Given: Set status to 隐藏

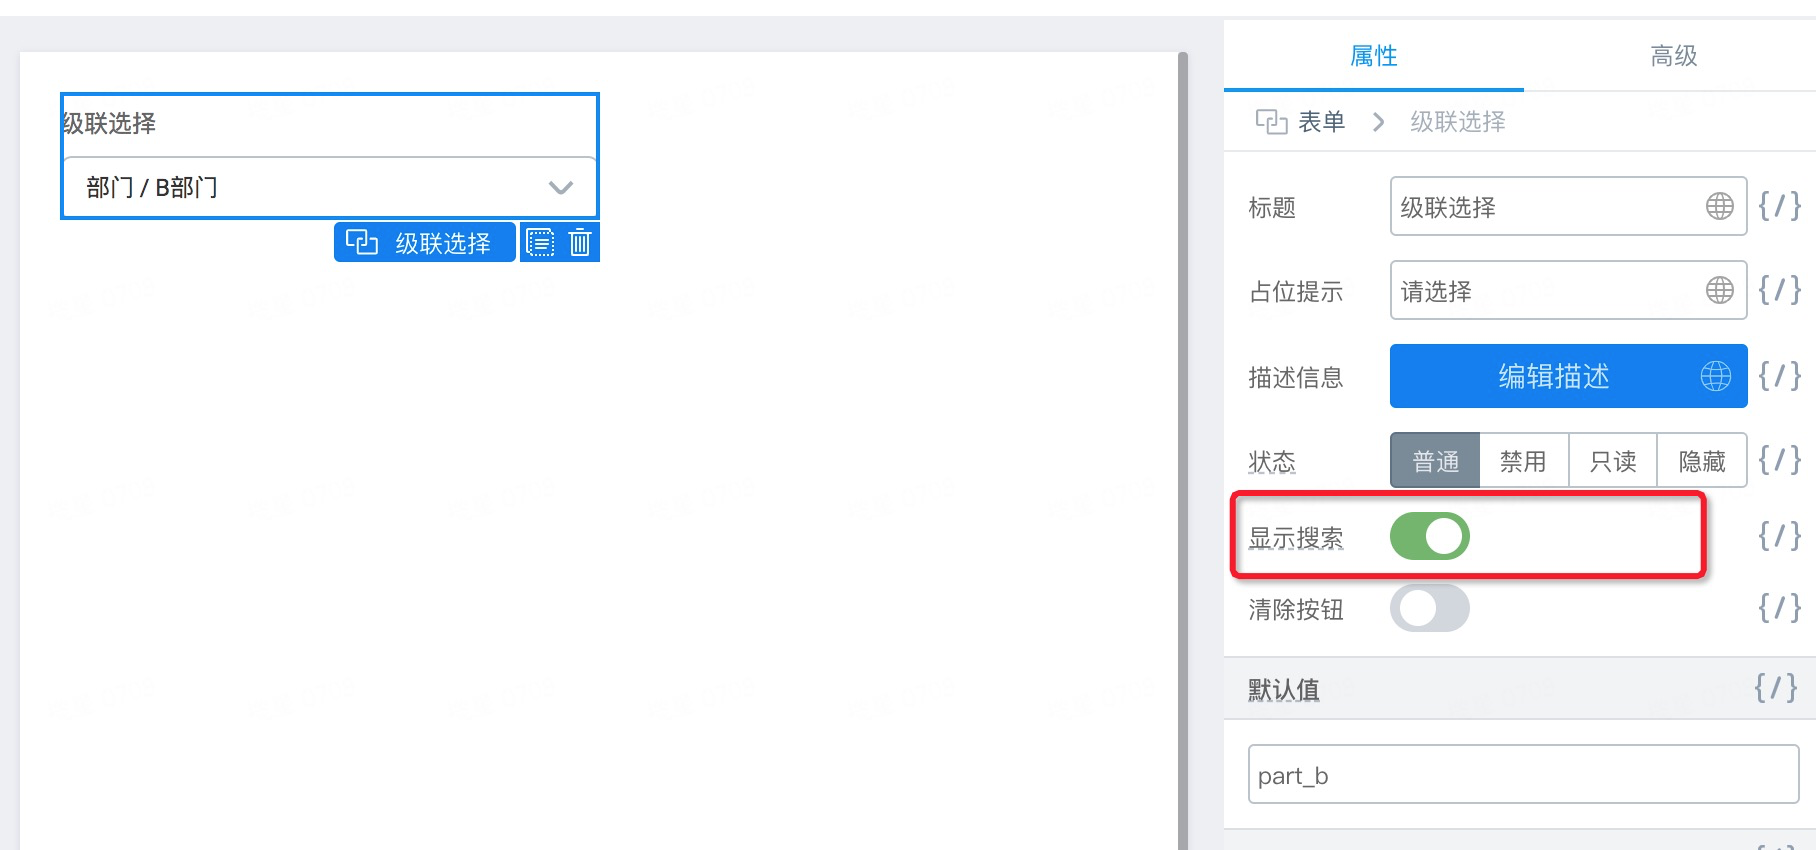Looking at the screenshot, I should pos(1702,461).
